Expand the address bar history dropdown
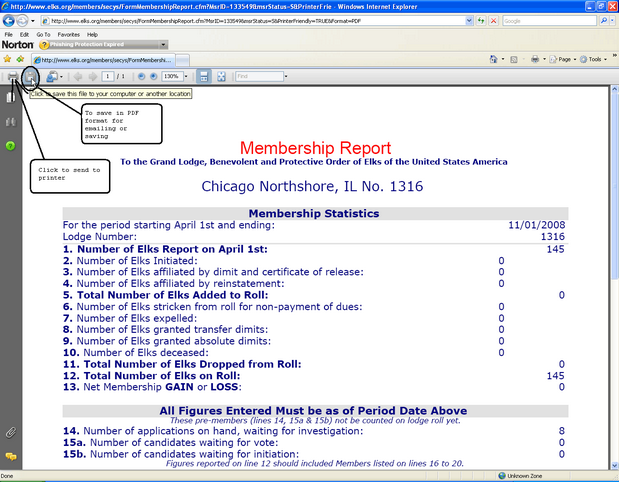The image size is (619, 482). [x=469, y=21]
